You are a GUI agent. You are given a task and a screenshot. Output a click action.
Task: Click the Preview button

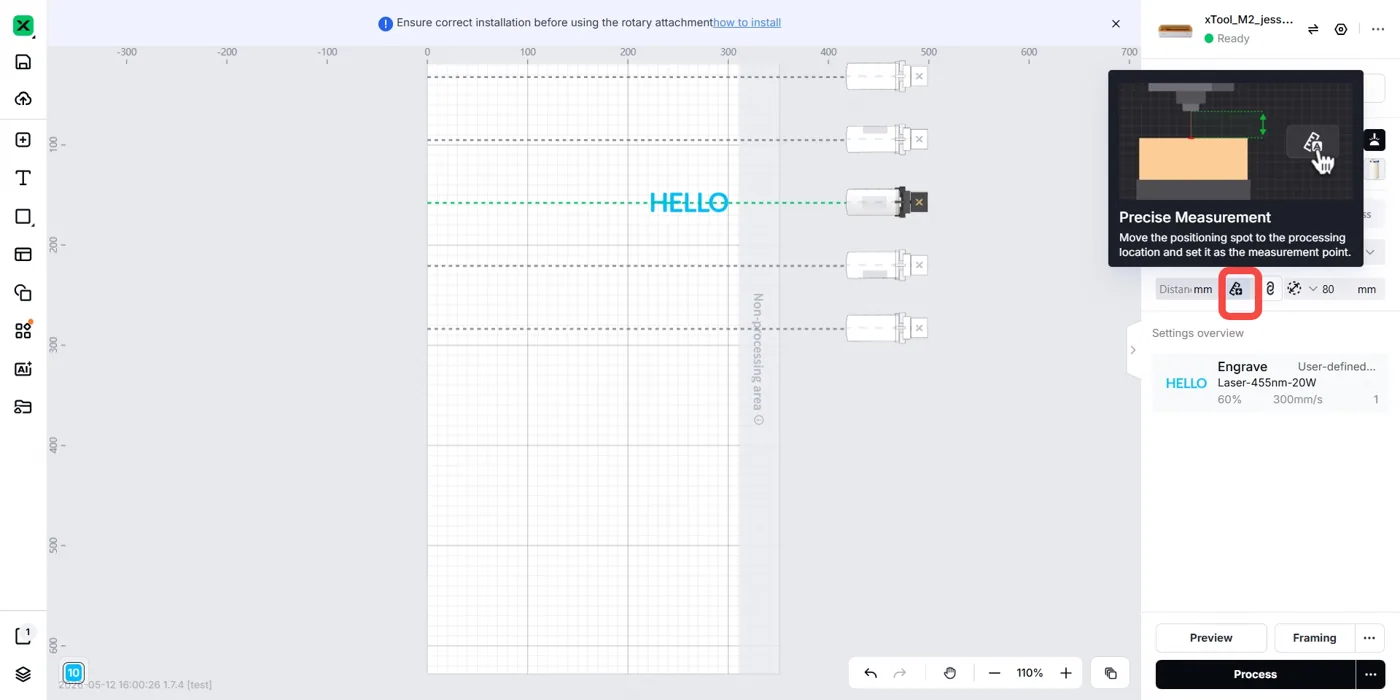(1211, 638)
